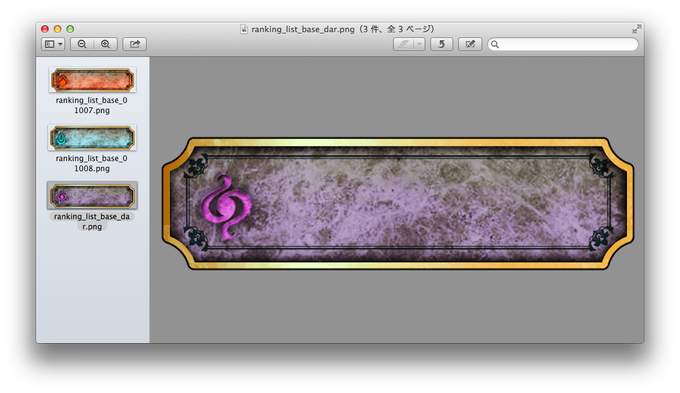Click the search text field
The width and height of the screenshot is (680, 393).
coord(563,44)
